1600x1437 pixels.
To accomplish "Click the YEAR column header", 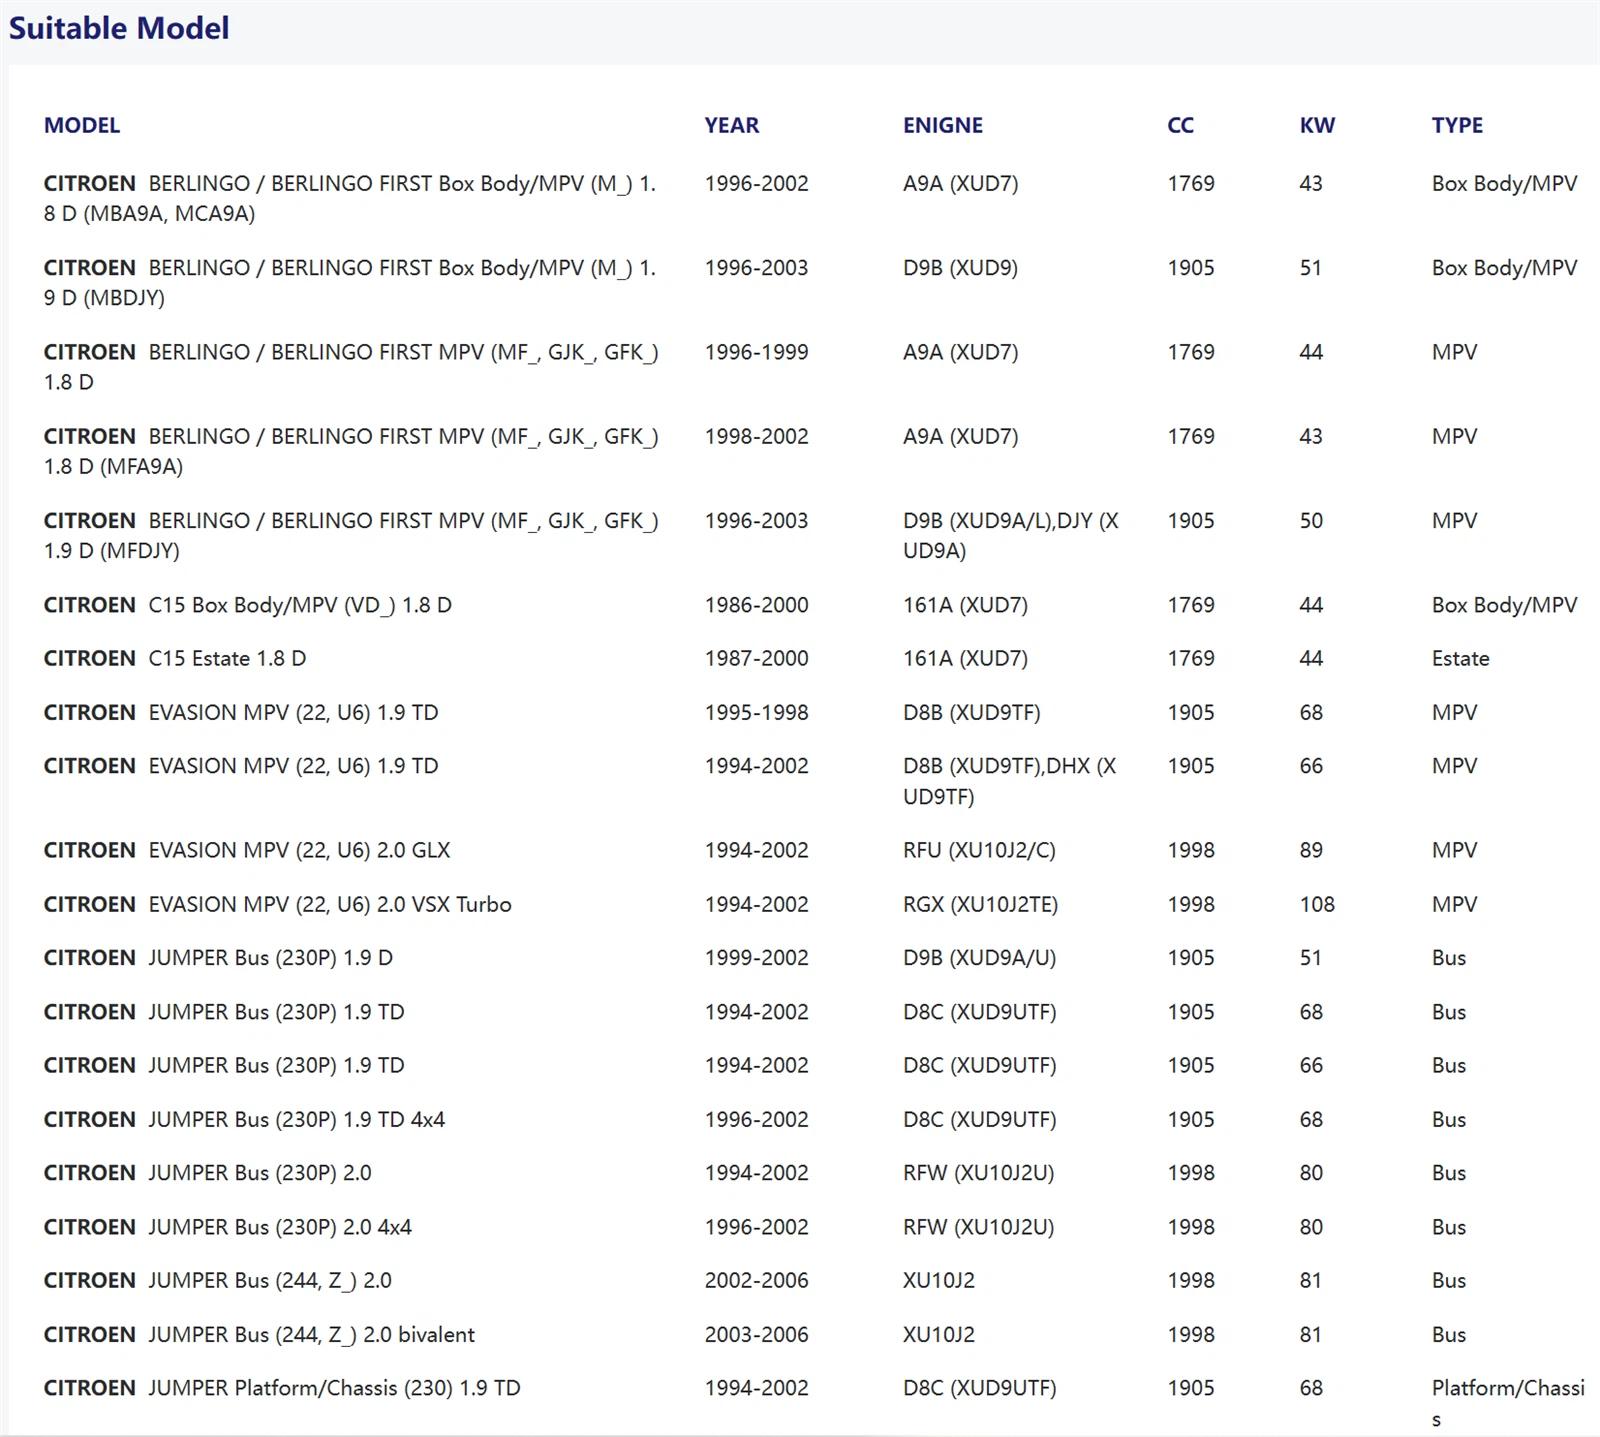I will coord(732,125).
